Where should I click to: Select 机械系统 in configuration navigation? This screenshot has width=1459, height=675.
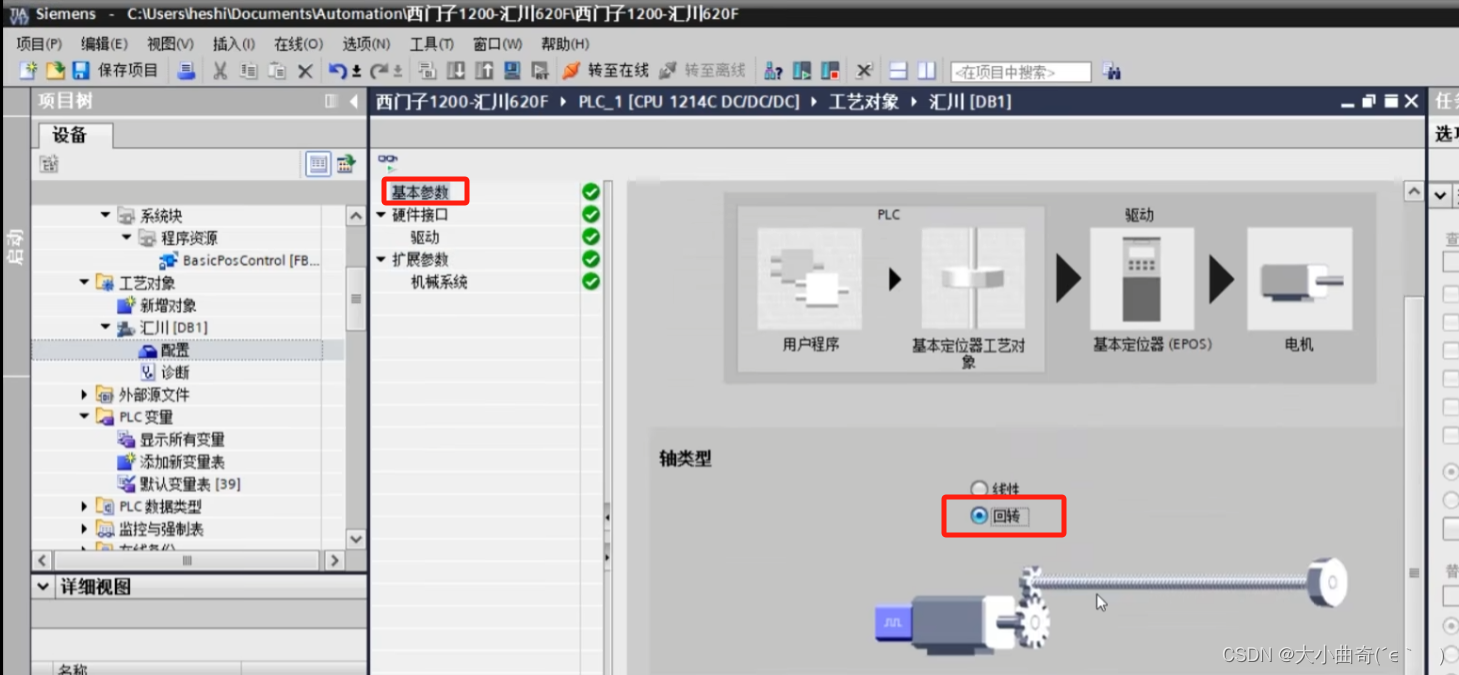point(439,282)
